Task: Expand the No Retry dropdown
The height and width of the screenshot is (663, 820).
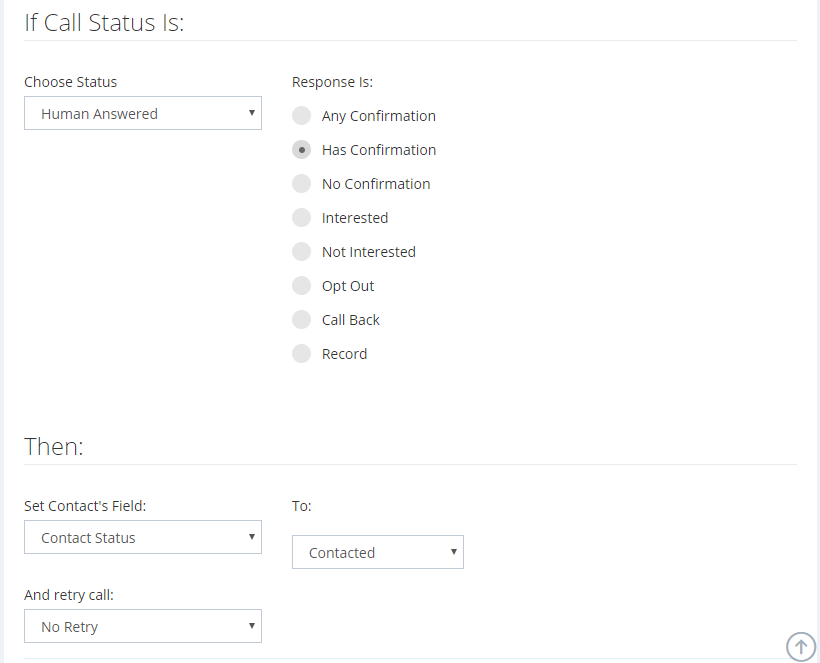Action: tap(143, 627)
